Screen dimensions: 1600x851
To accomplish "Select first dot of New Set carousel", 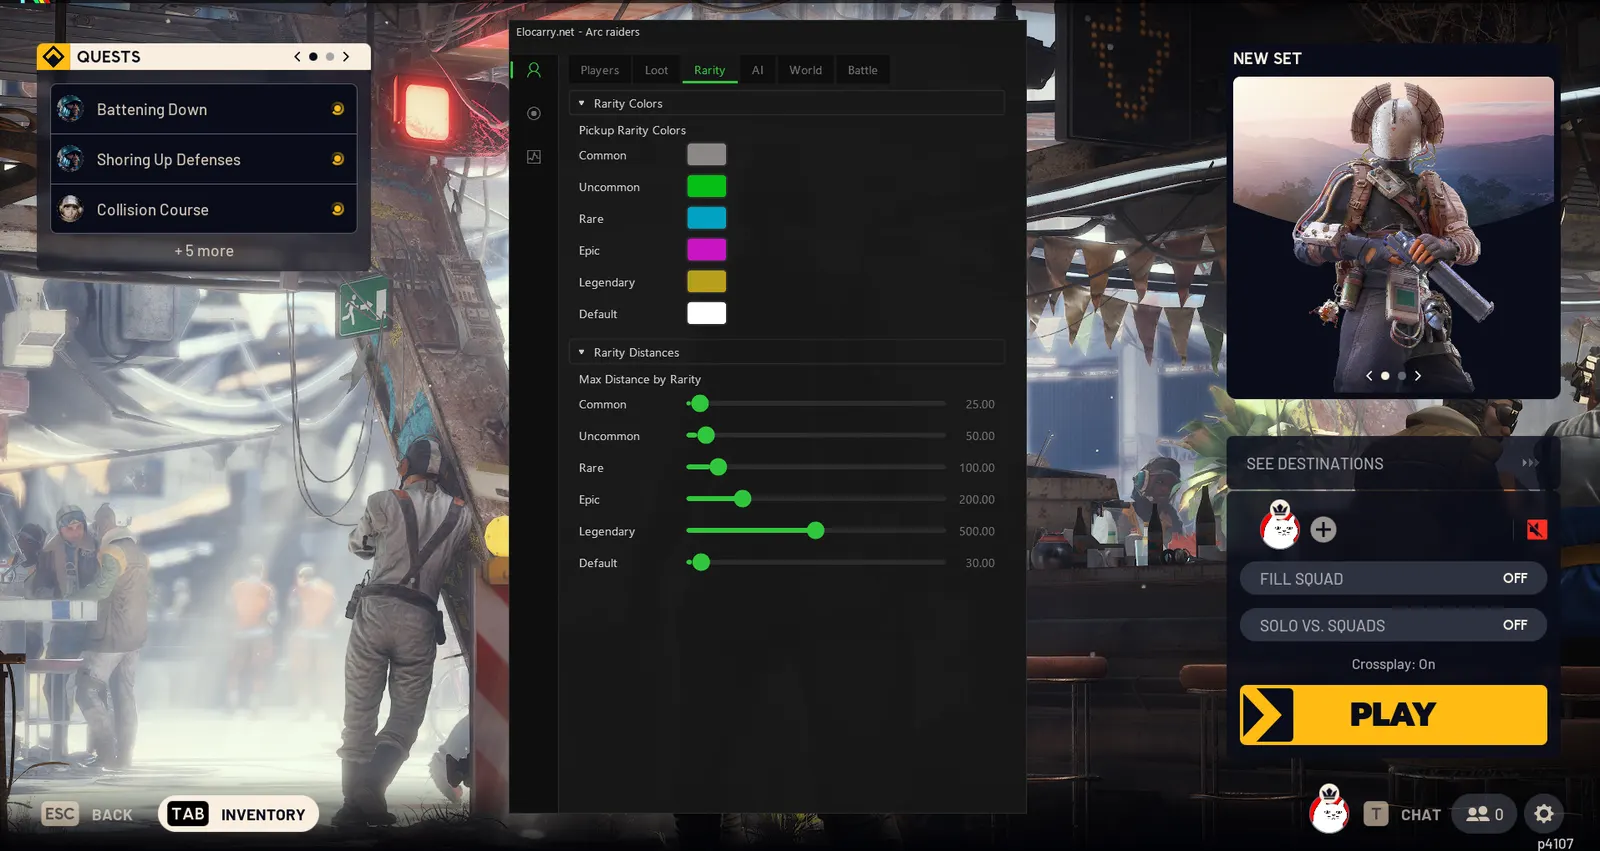I will (1385, 376).
